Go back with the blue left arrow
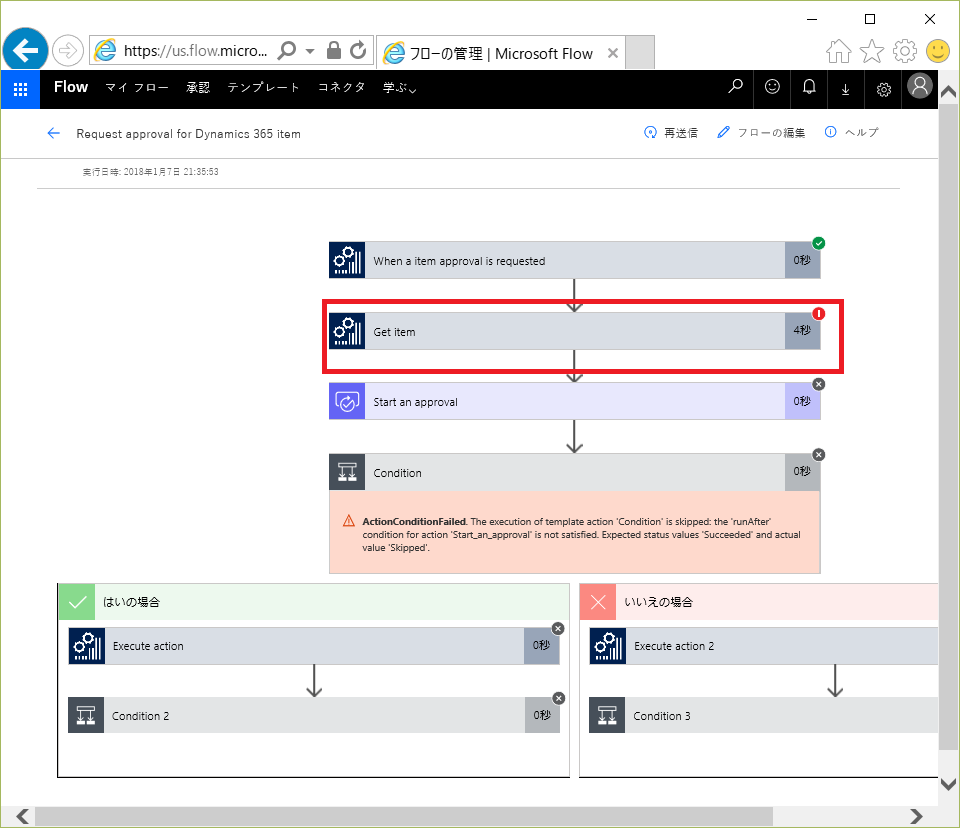960x828 pixels. (x=54, y=133)
